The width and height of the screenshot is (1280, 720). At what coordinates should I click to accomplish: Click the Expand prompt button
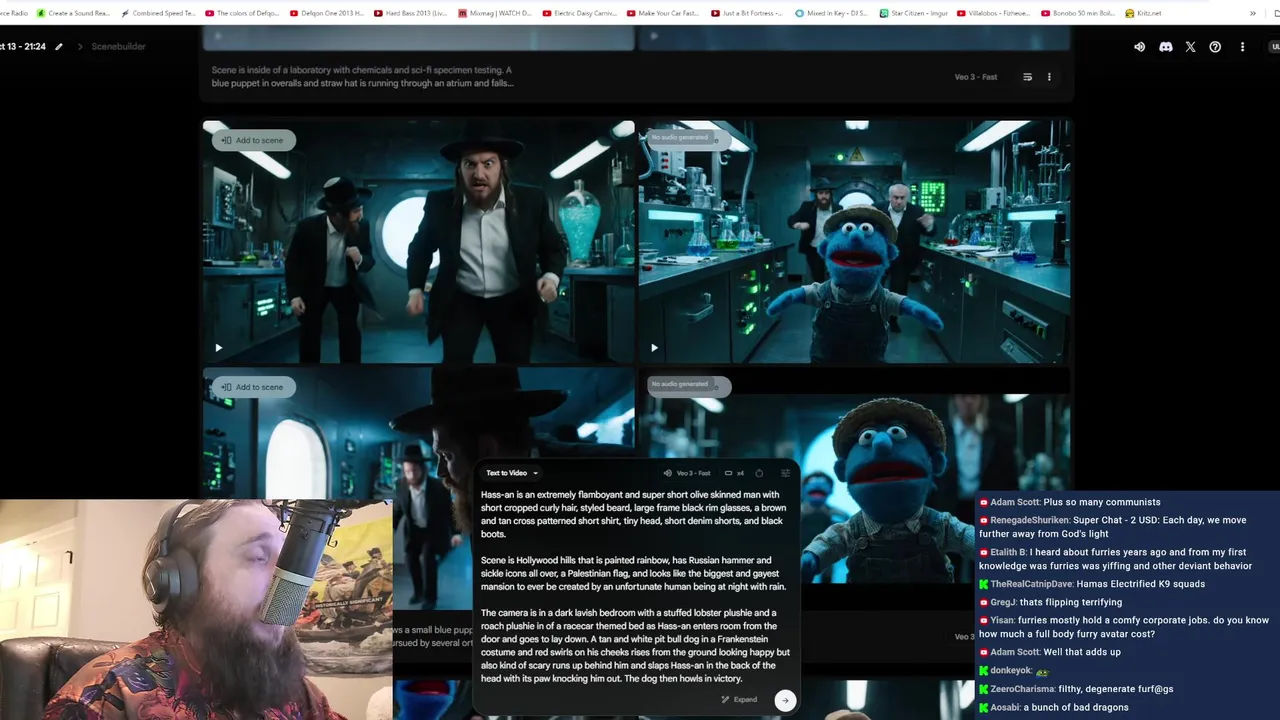tap(739, 700)
